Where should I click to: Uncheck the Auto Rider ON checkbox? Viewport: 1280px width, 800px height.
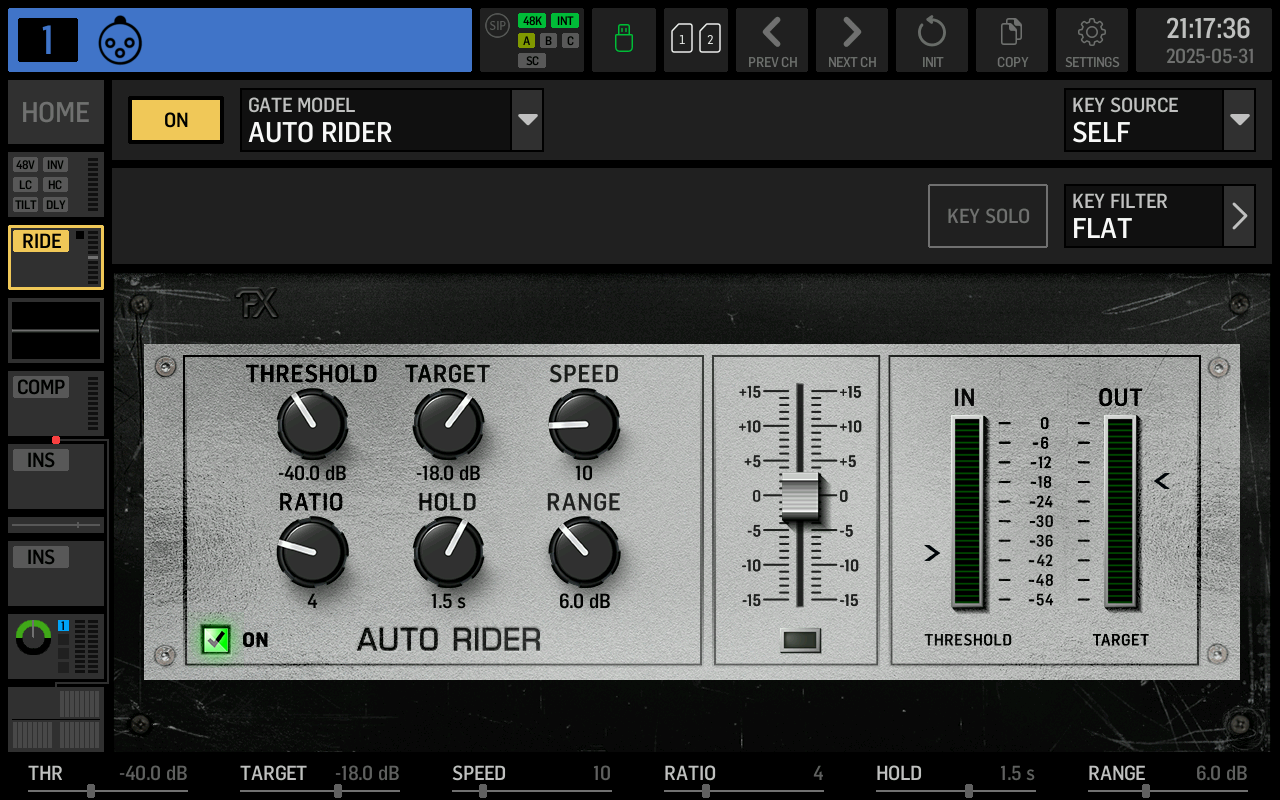click(215, 639)
